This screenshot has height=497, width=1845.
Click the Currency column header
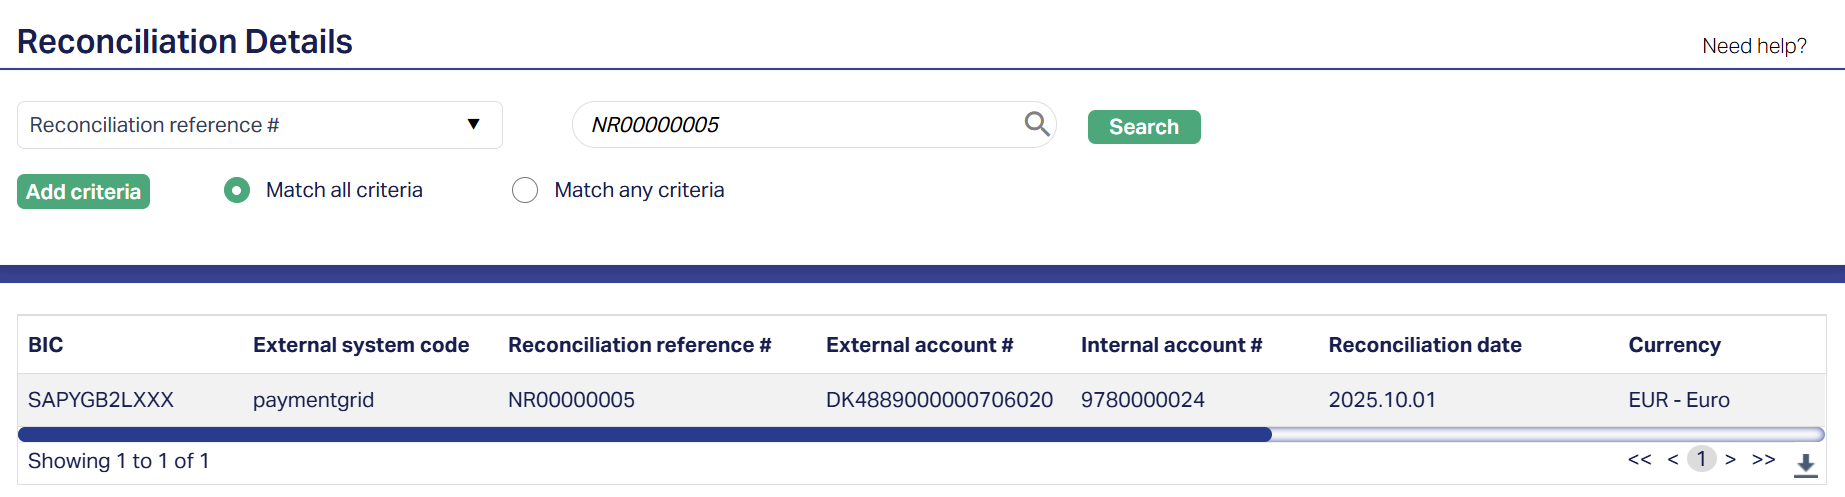coord(1674,345)
